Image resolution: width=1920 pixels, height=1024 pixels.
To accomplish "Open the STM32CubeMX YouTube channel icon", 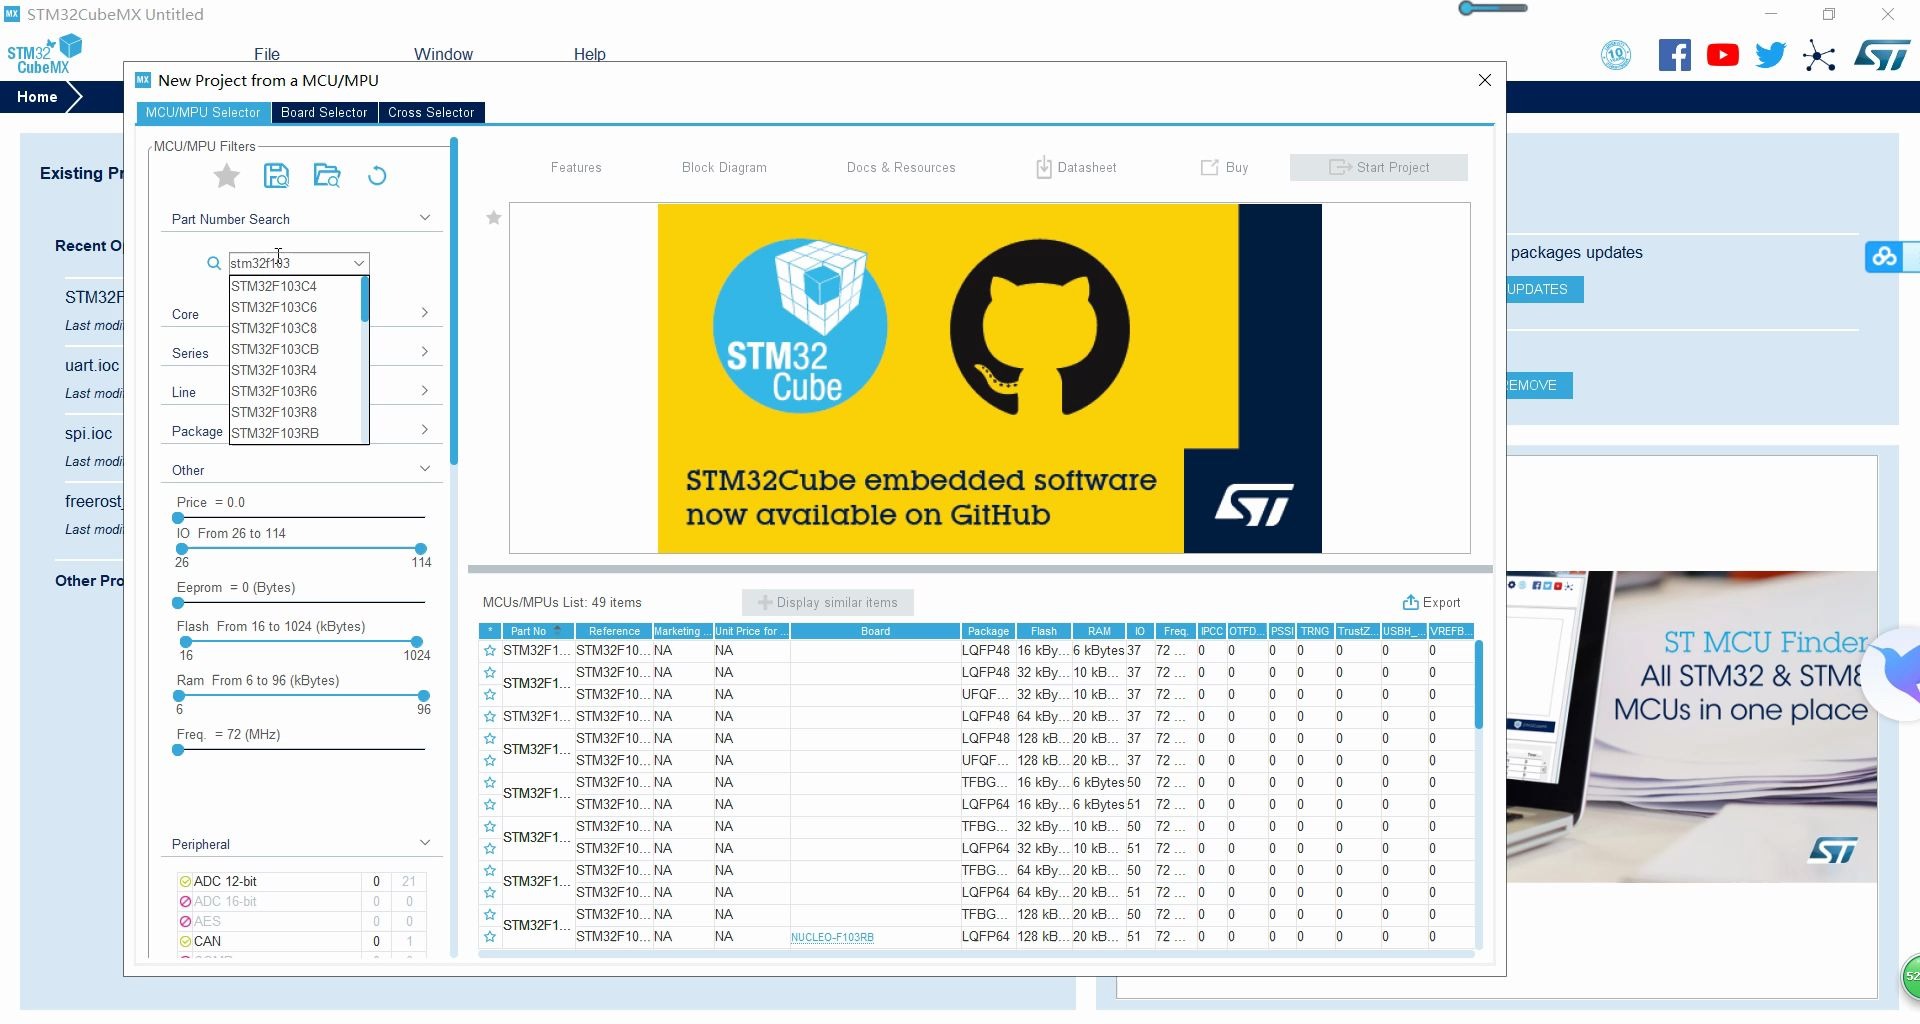I will tap(1722, 54).
